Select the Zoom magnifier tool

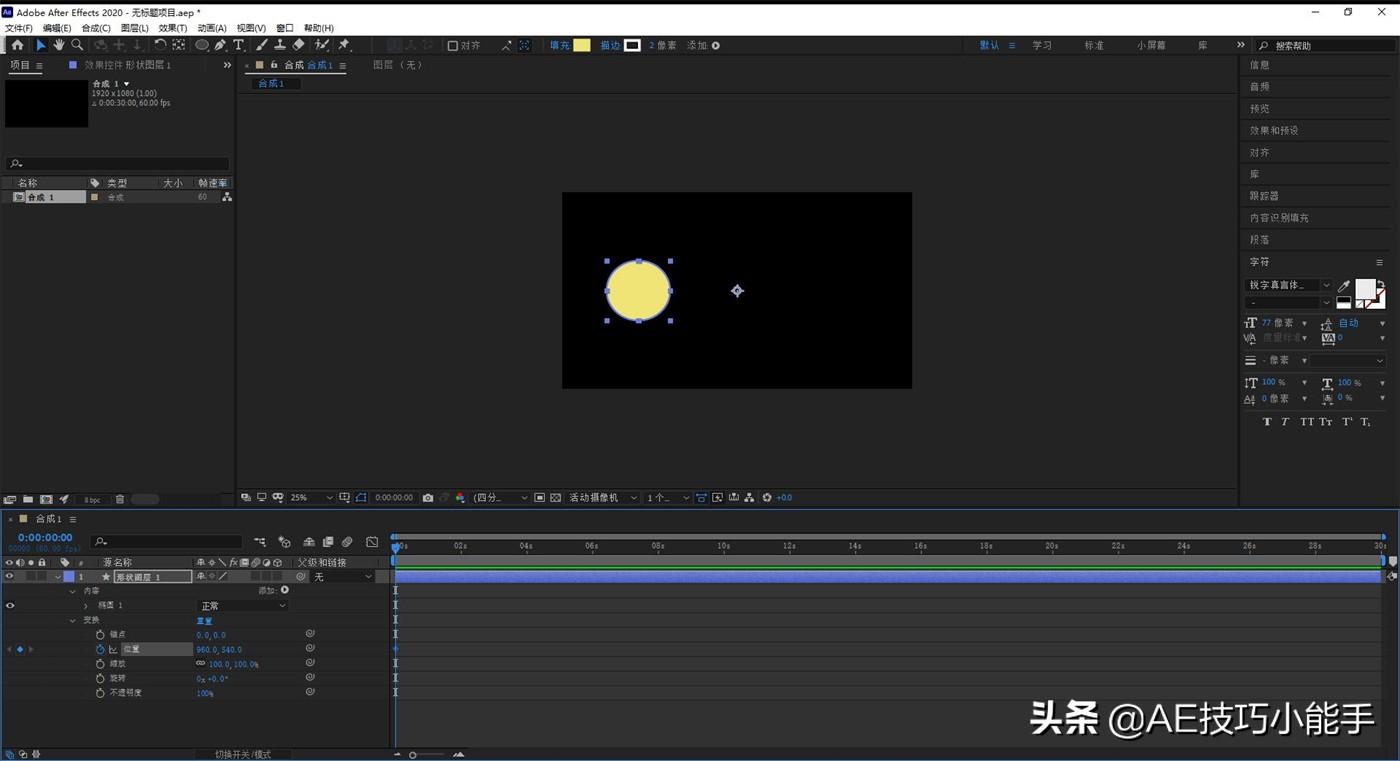(x=77, y=45)
